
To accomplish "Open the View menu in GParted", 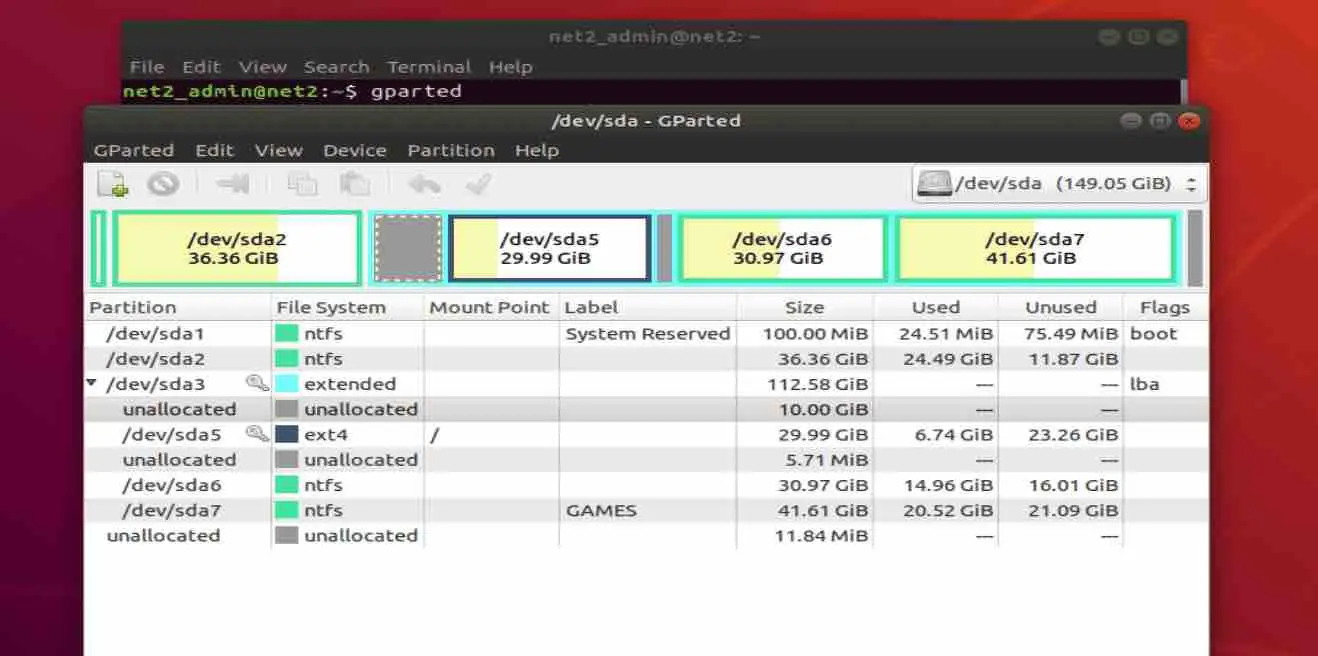I will [278, 150].
